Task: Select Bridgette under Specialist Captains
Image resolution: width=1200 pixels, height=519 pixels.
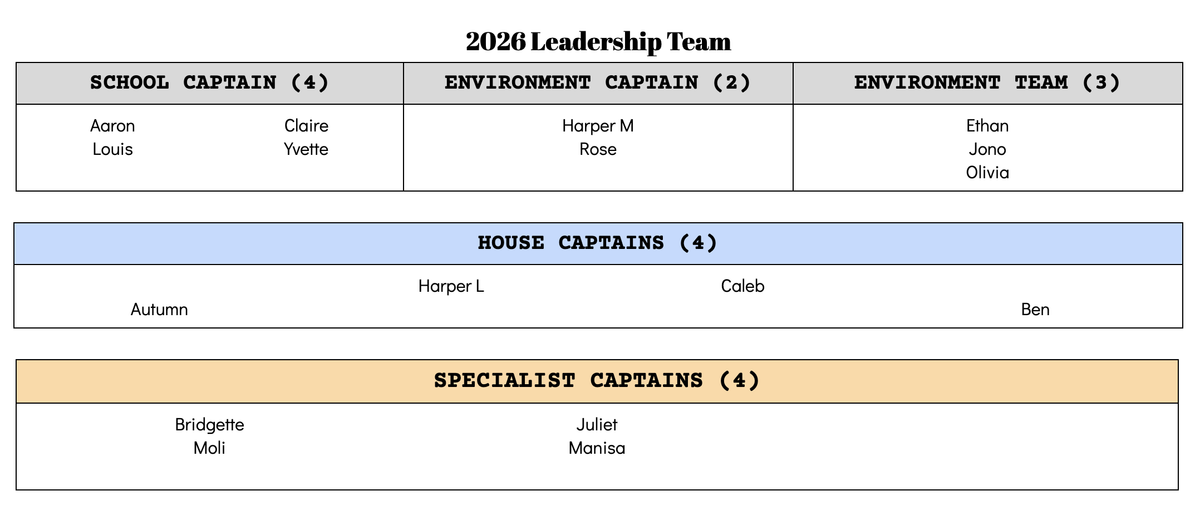Action: point(209,425)
